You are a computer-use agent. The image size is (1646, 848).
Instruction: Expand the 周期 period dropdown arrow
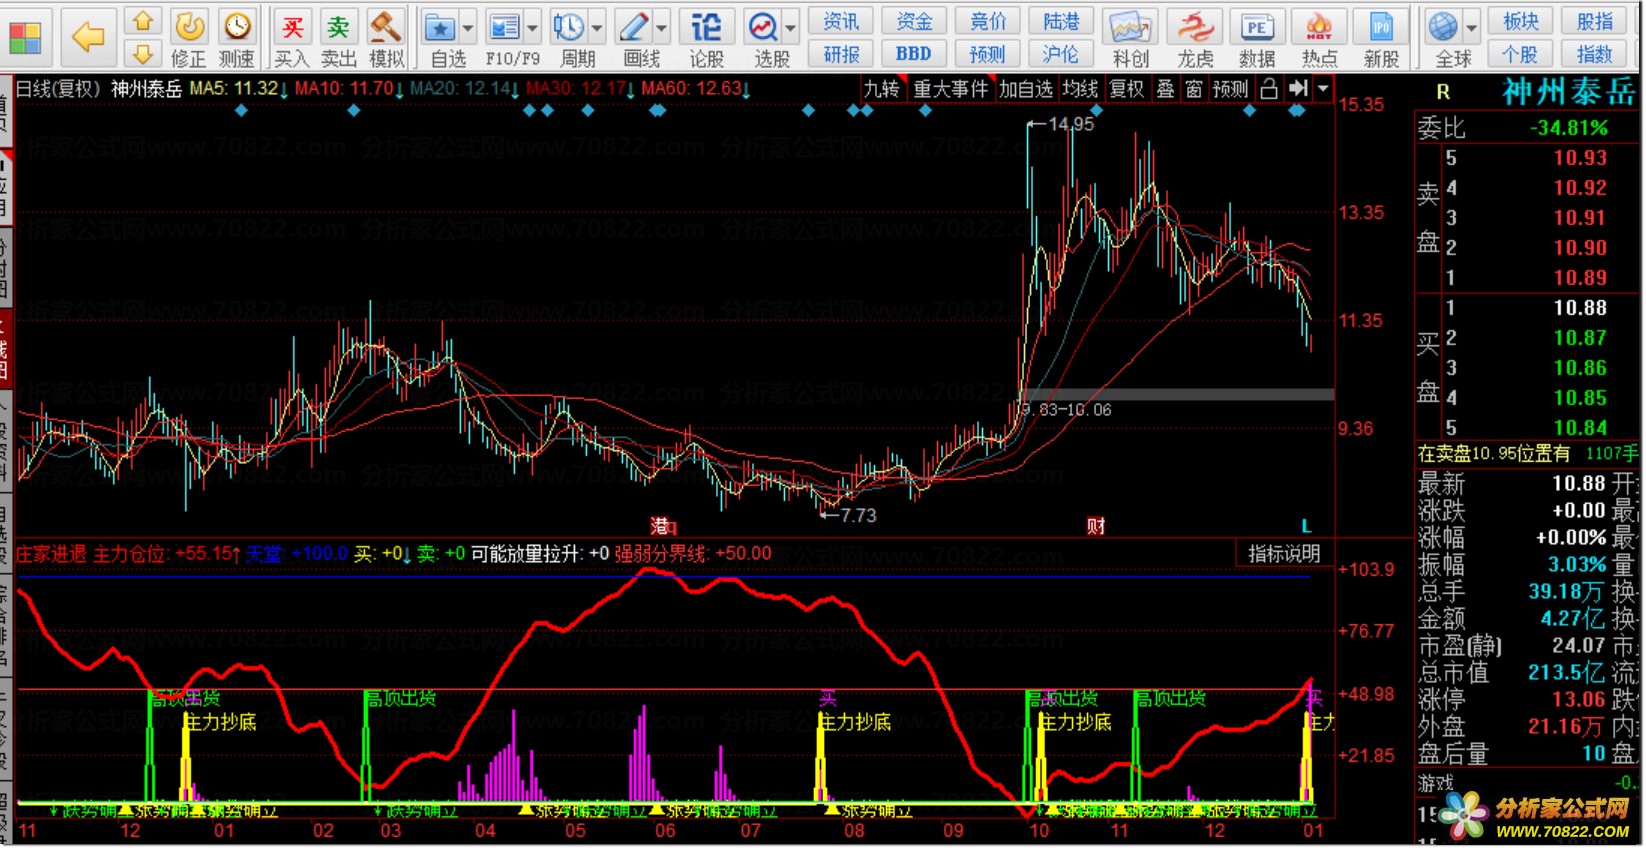597,28
